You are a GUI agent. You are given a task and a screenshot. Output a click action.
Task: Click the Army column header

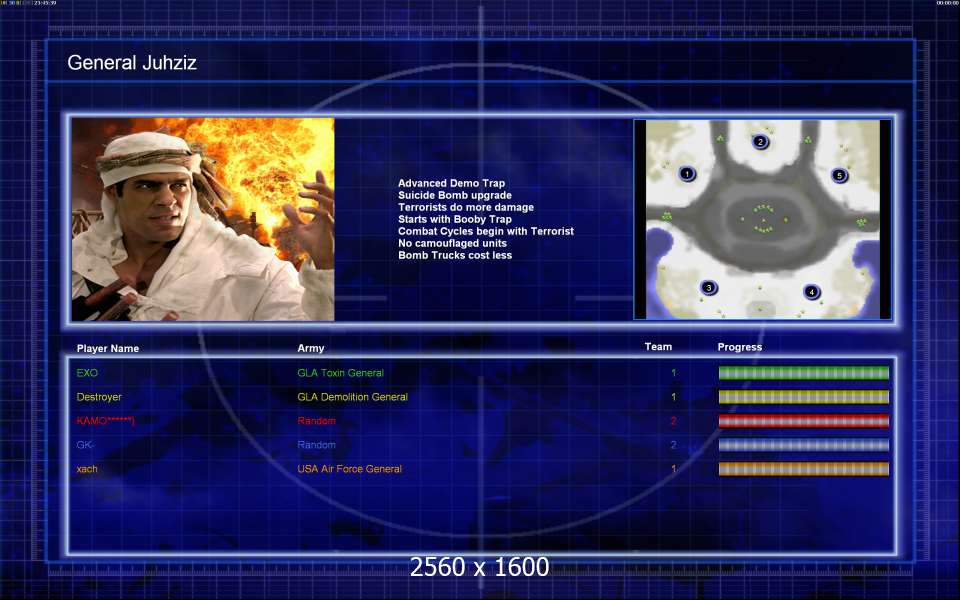point(311,348)
